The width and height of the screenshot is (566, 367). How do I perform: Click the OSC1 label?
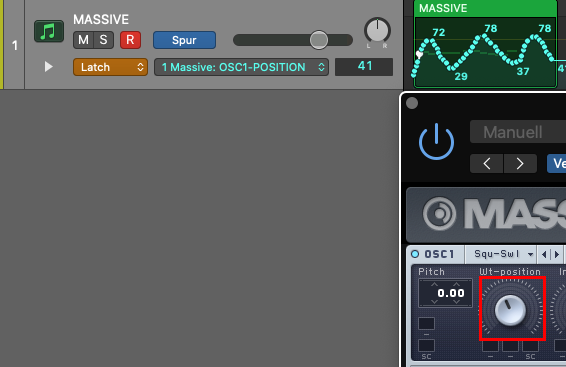click(439, 254)
